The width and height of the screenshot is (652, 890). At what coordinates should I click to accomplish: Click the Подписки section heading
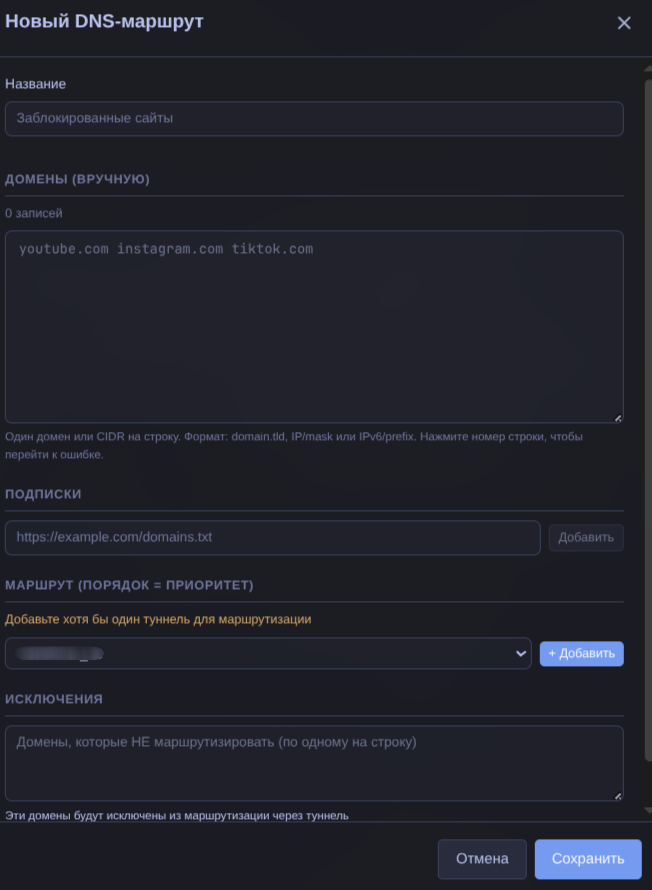point(43,494)
